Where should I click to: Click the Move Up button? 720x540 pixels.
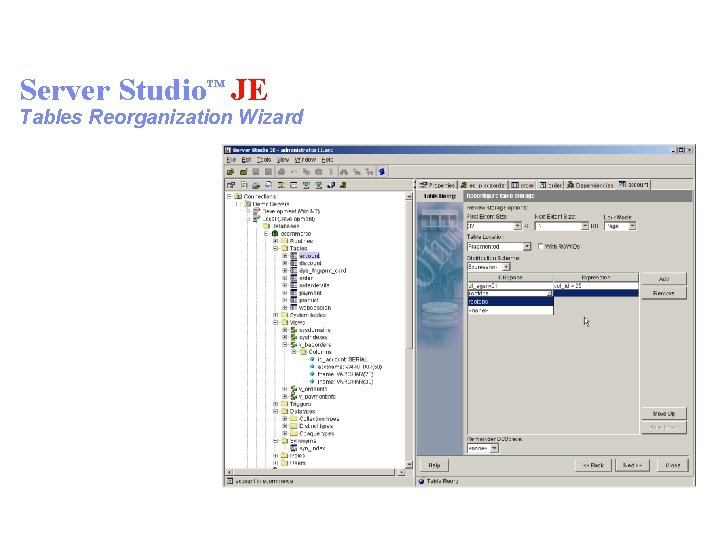tap(664, 414)
